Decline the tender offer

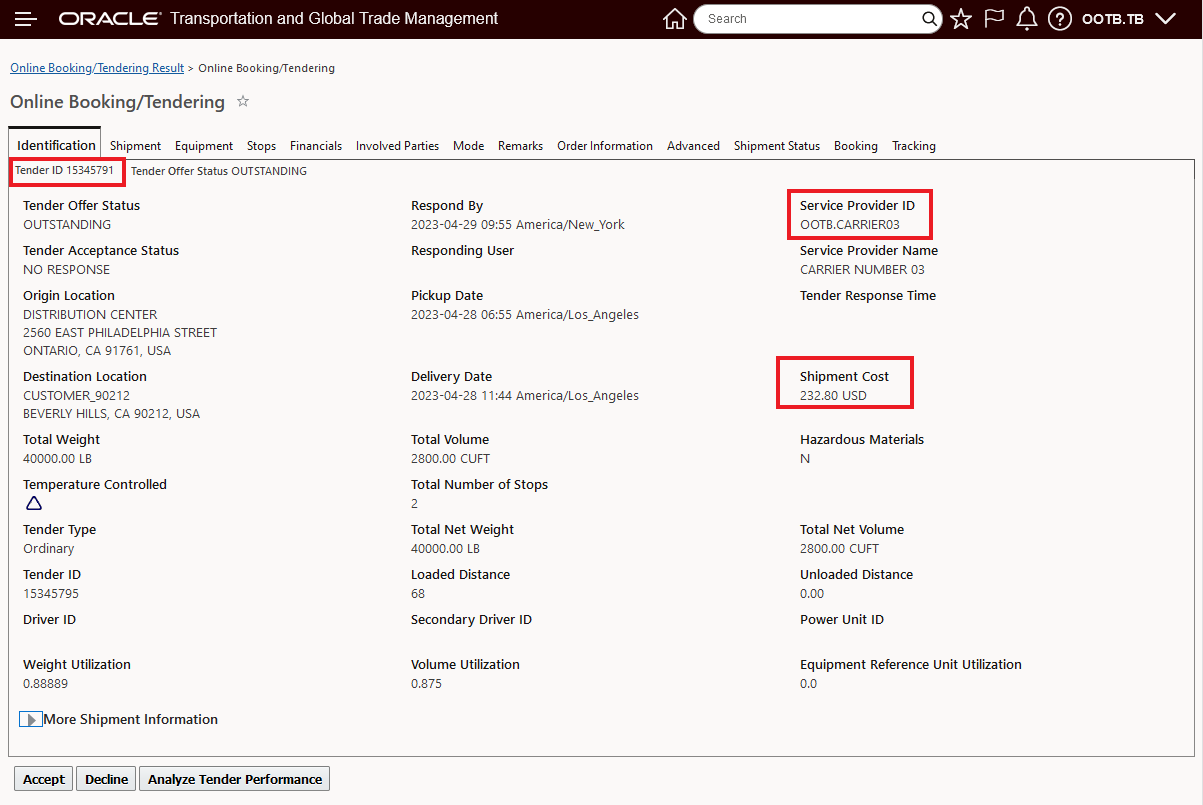(x=106, y=779)
